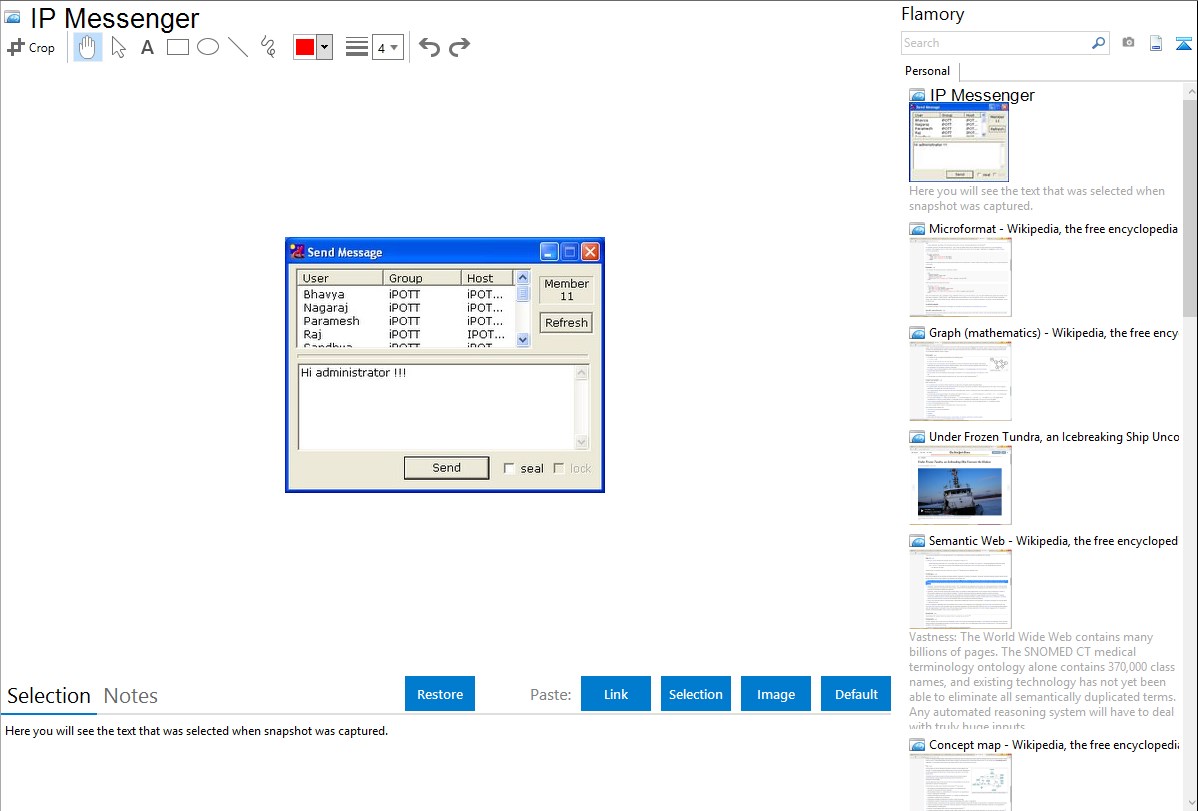Image resolution: width=1198 pixels, height=811 pixels.
Task: Open the color picker dropdown arrow
Action: point(324,47)
